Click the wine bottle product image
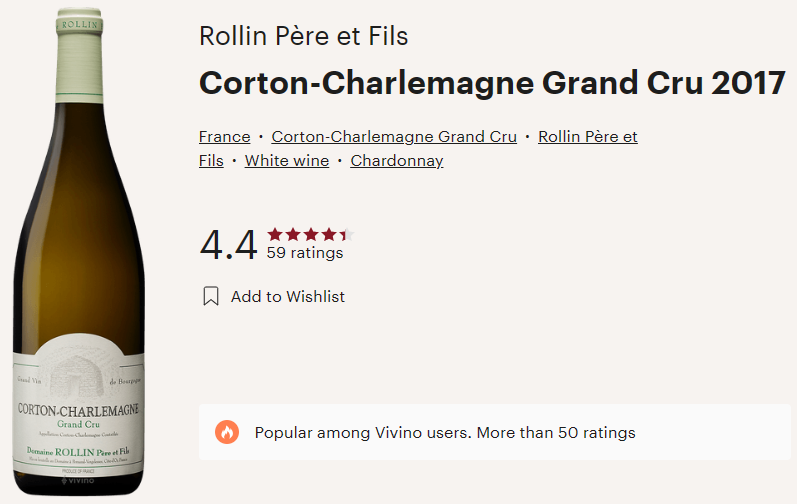 click(78, 250)
